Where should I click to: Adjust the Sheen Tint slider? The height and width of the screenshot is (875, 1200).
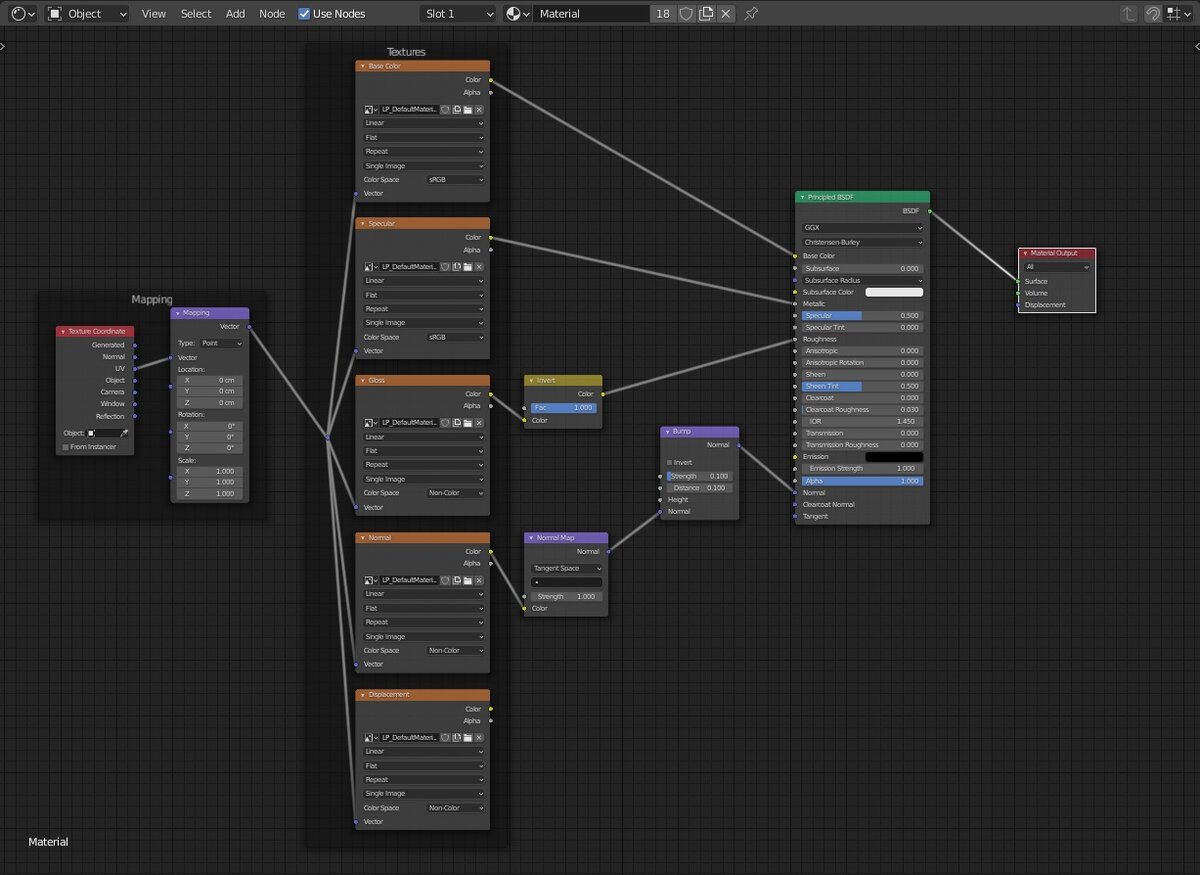[863, 386]
